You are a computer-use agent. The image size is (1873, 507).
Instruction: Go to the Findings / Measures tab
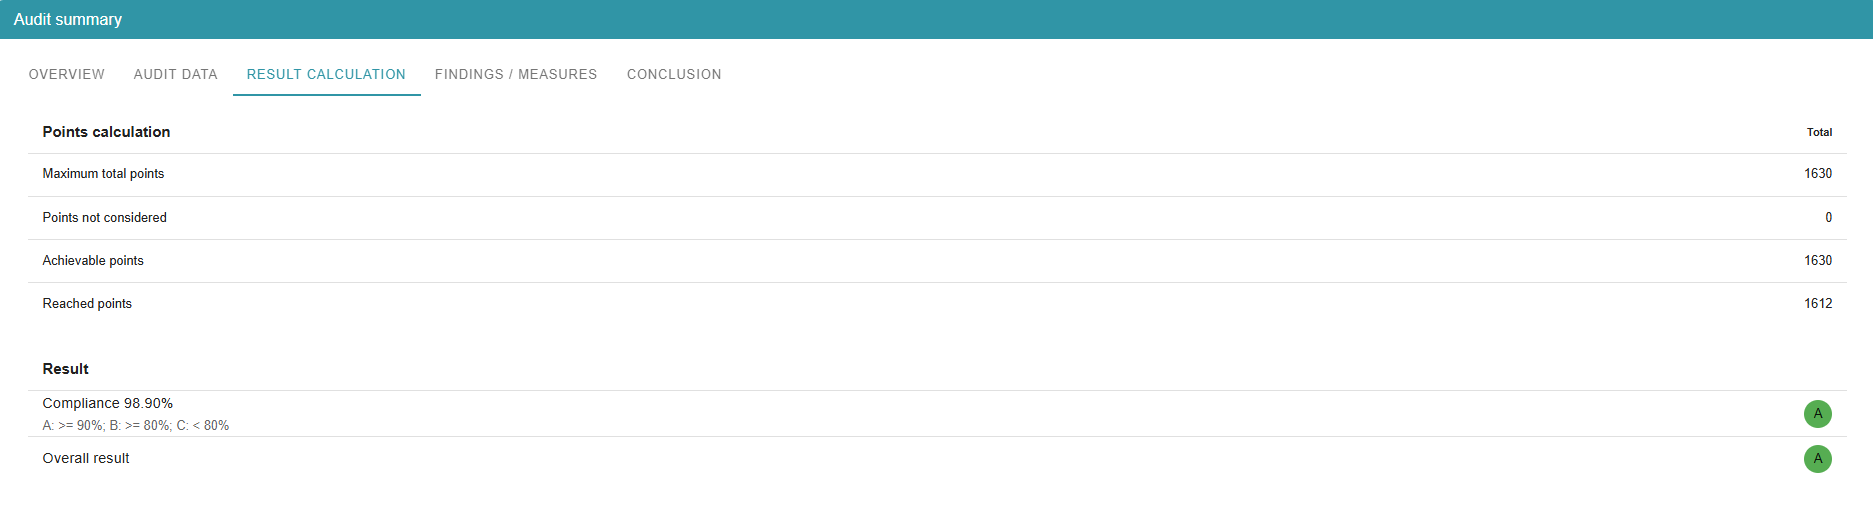coord(516,75)
